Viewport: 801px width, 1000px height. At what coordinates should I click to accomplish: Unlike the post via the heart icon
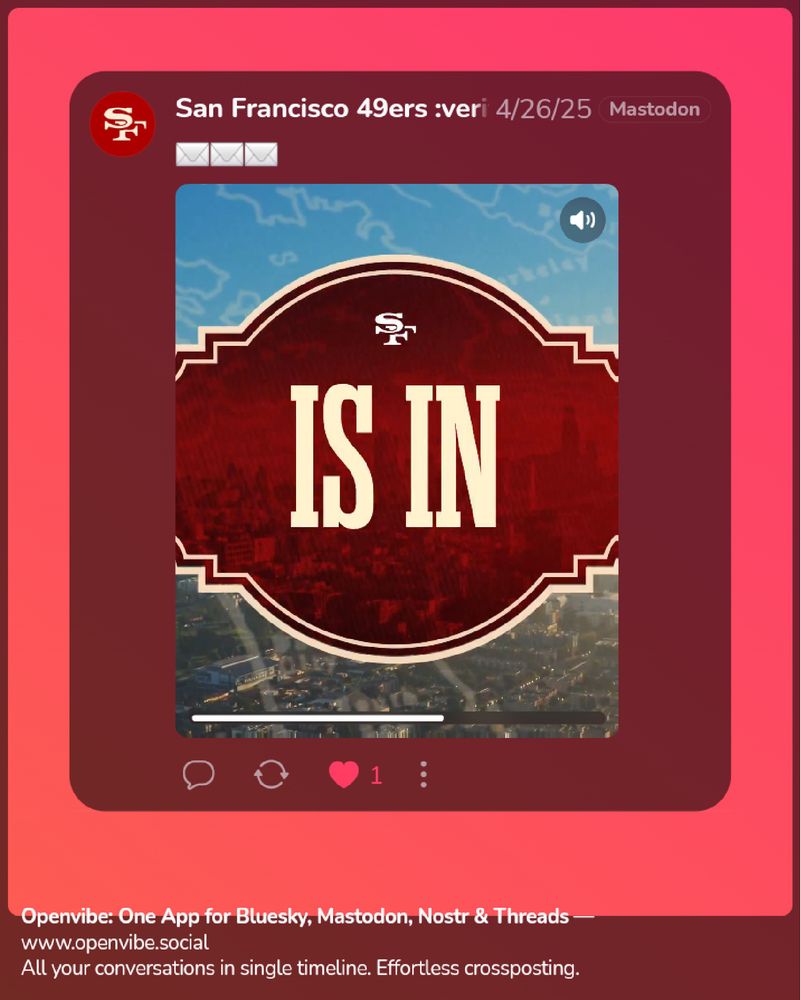(x=344, y=775)
